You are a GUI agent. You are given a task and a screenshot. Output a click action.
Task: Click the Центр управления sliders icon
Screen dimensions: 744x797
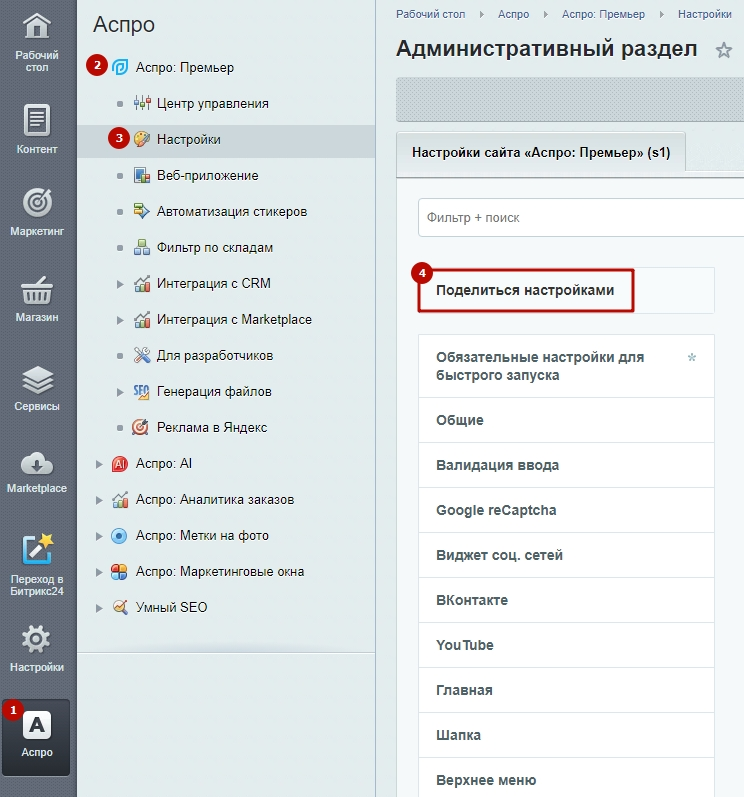coord(142,103)
